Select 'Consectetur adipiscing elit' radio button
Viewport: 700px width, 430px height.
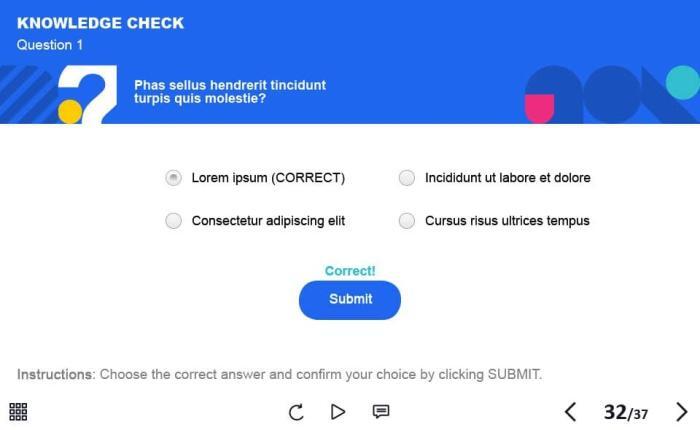click(x=174, y=221)
